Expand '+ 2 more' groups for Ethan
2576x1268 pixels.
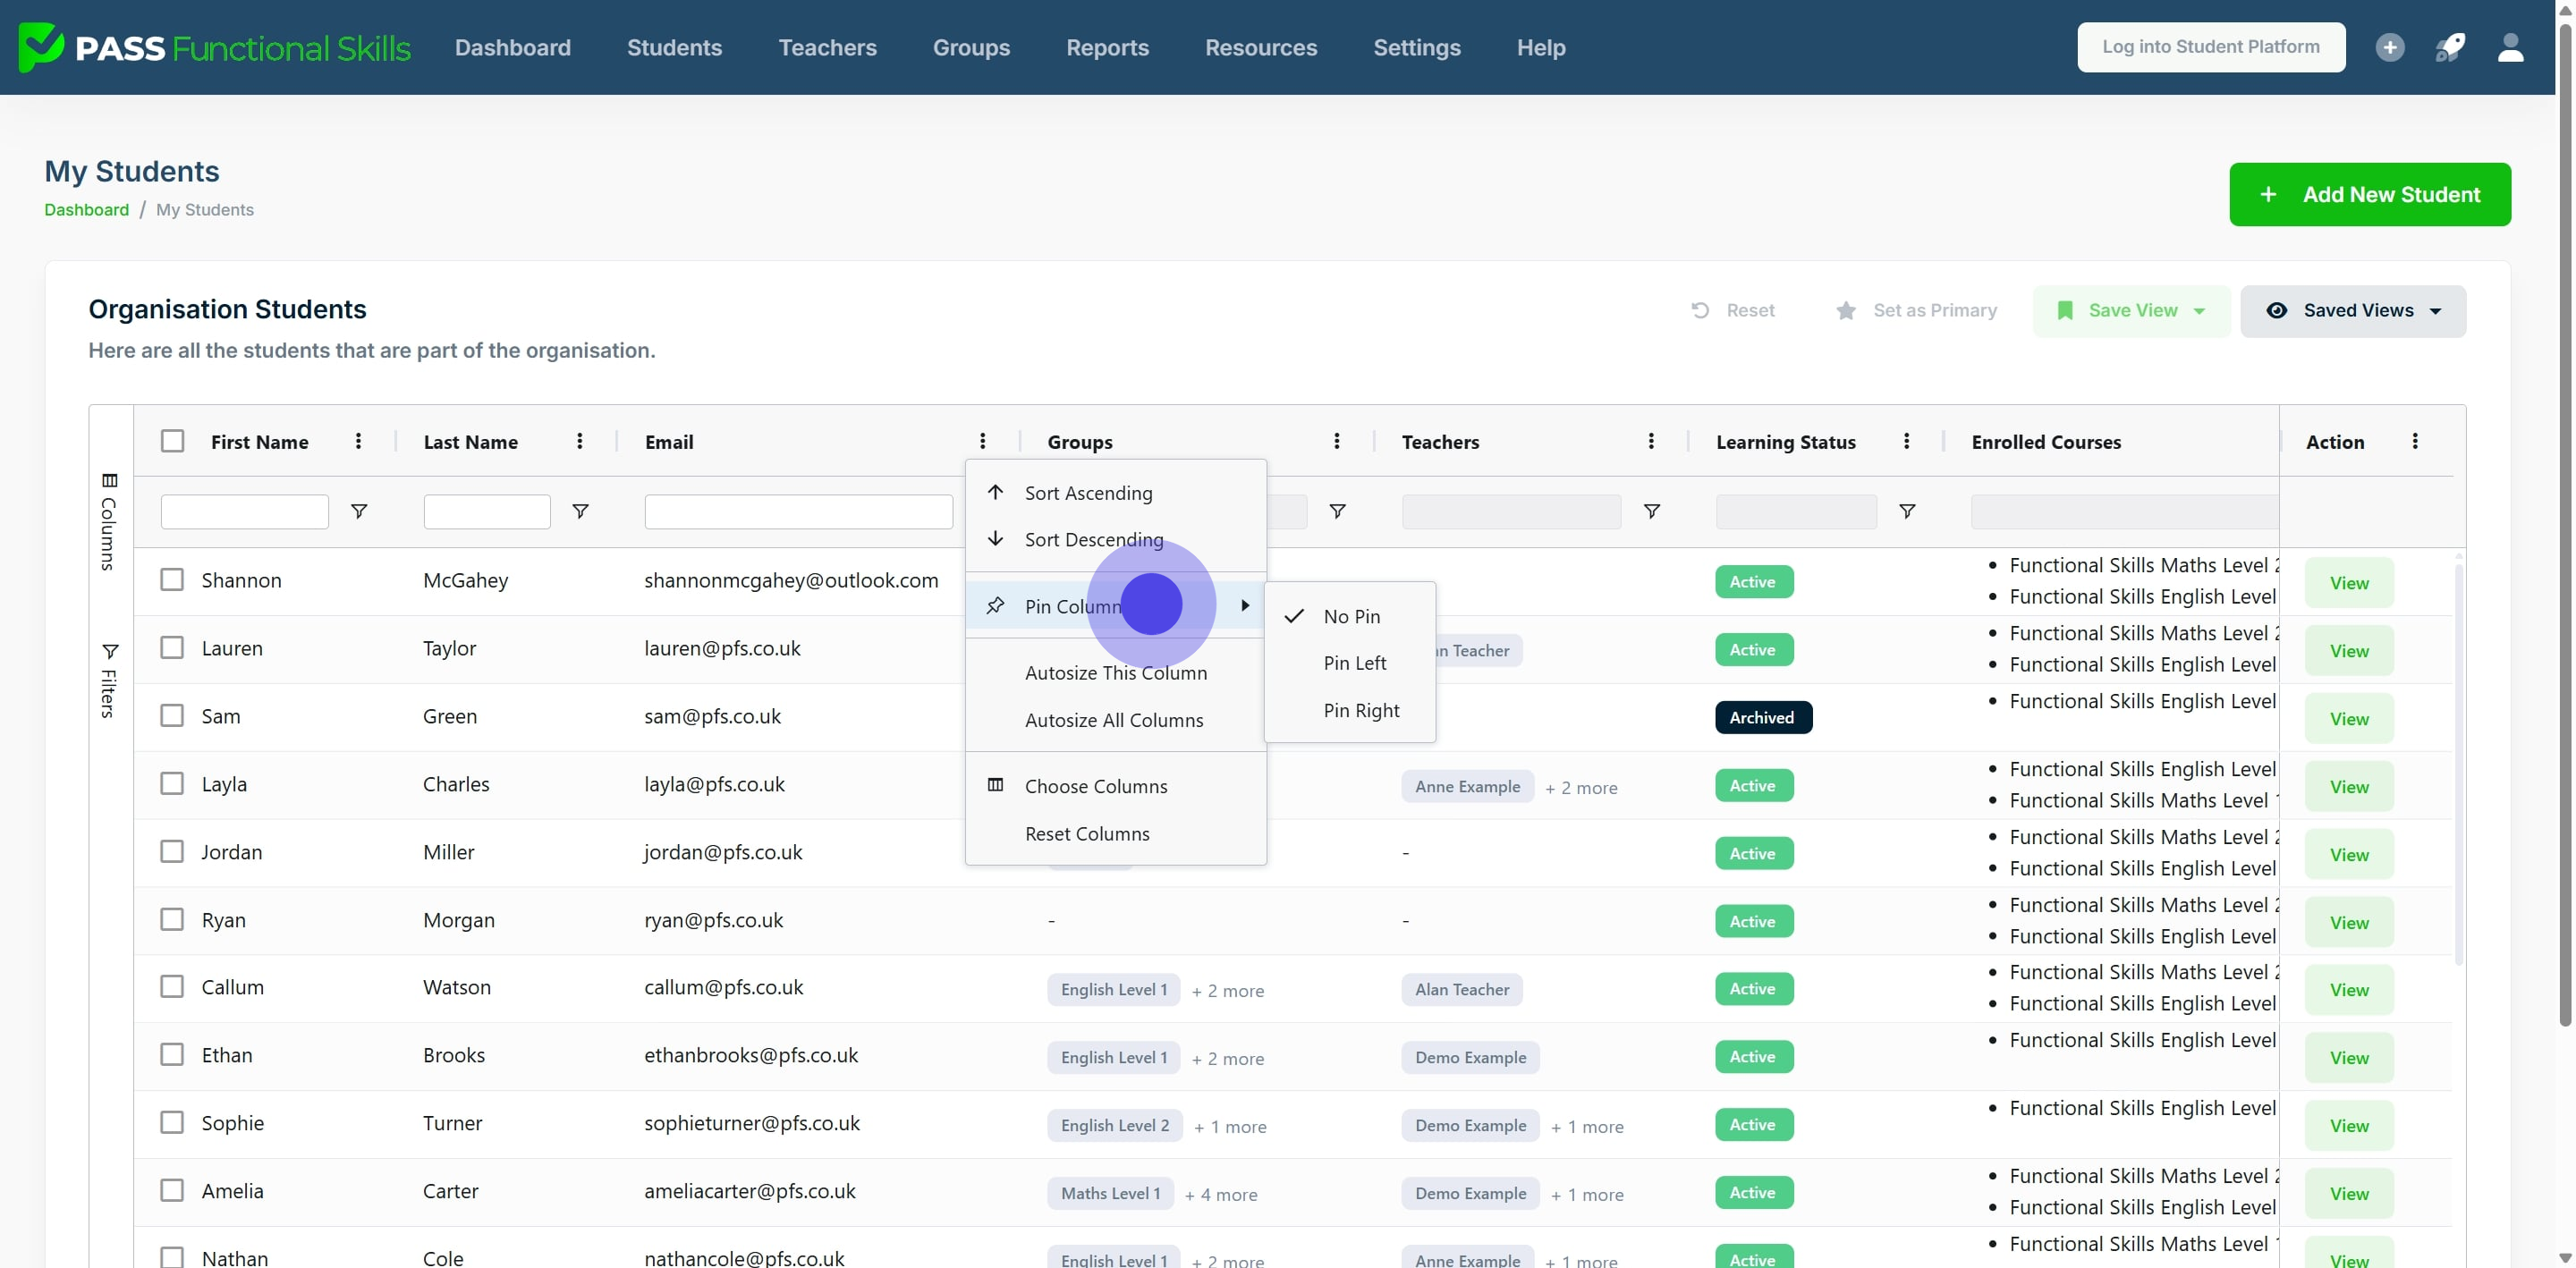click(1228, 1058)
